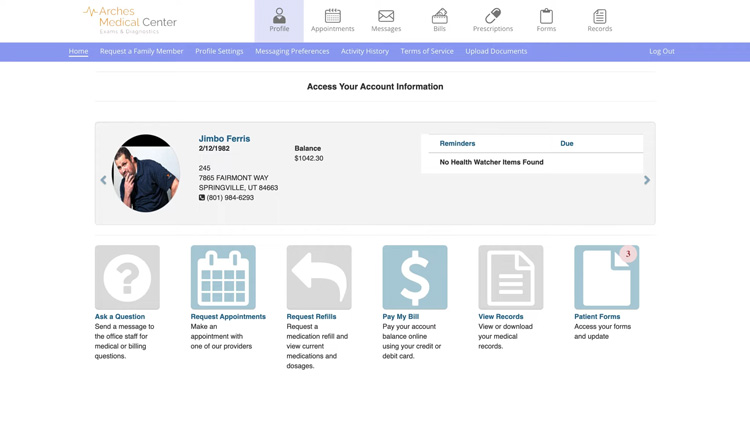The image size is (750, 422).
Task: Click the Pay My Bill dollar tile
Action: pyautogui.click(x=415, y=278)
